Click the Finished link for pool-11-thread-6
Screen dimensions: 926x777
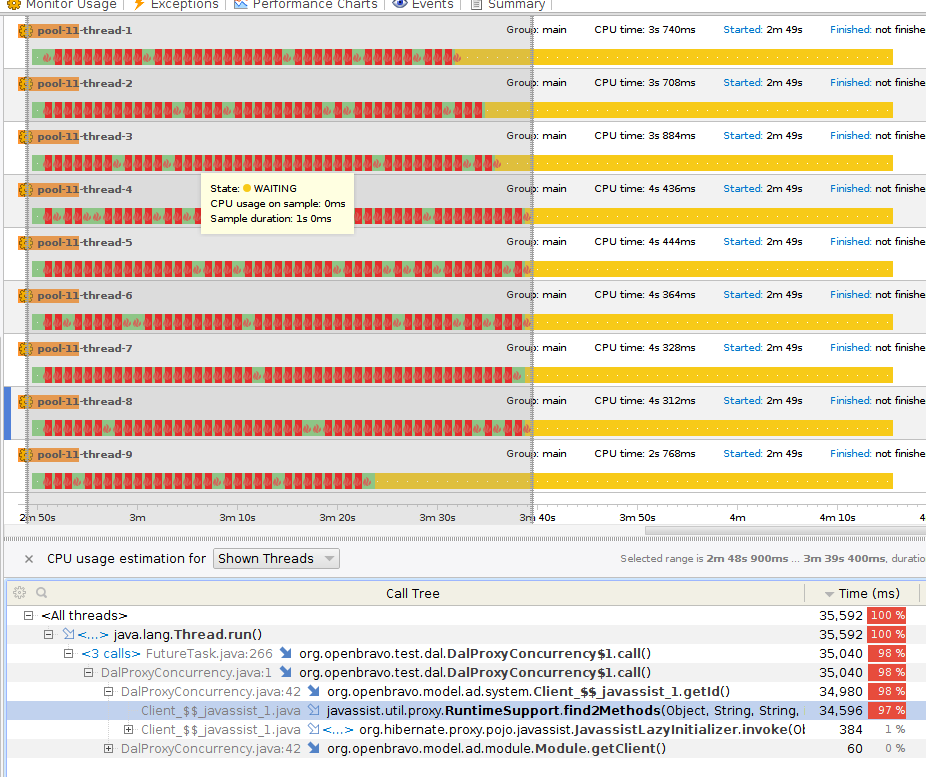click(x=850, y=295)
